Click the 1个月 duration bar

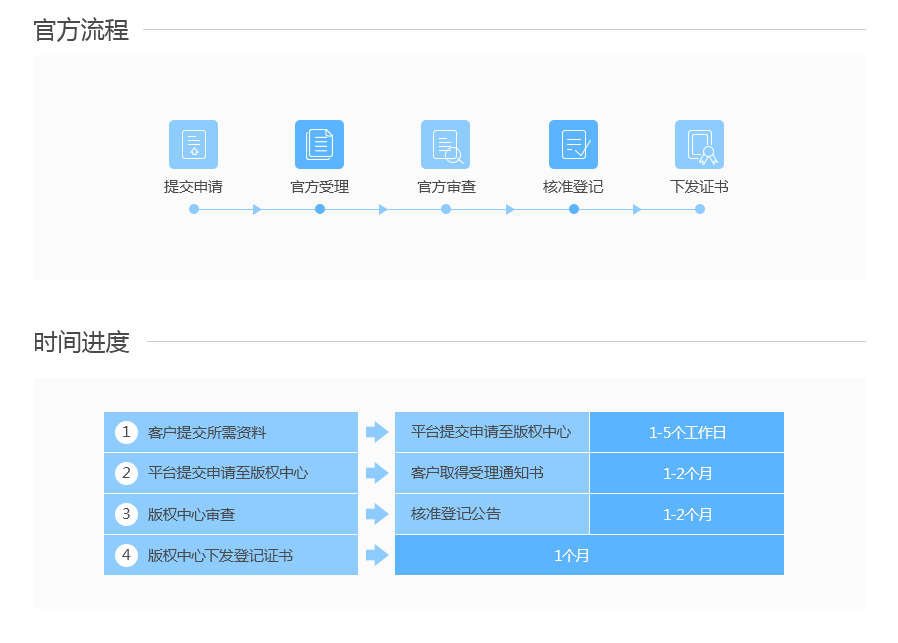(589, 555)
